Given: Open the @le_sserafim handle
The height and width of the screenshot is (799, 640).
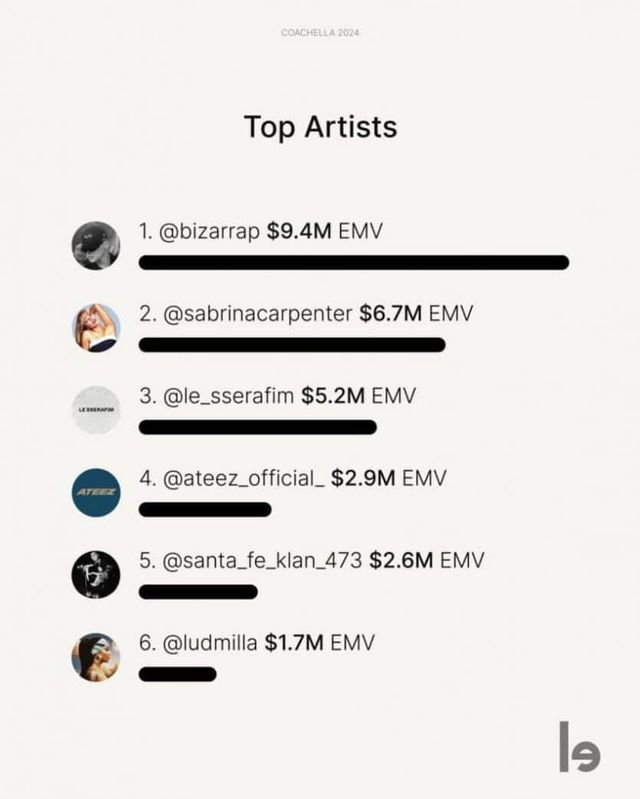Looking at the screenshot, I should [x=229, y=396].
